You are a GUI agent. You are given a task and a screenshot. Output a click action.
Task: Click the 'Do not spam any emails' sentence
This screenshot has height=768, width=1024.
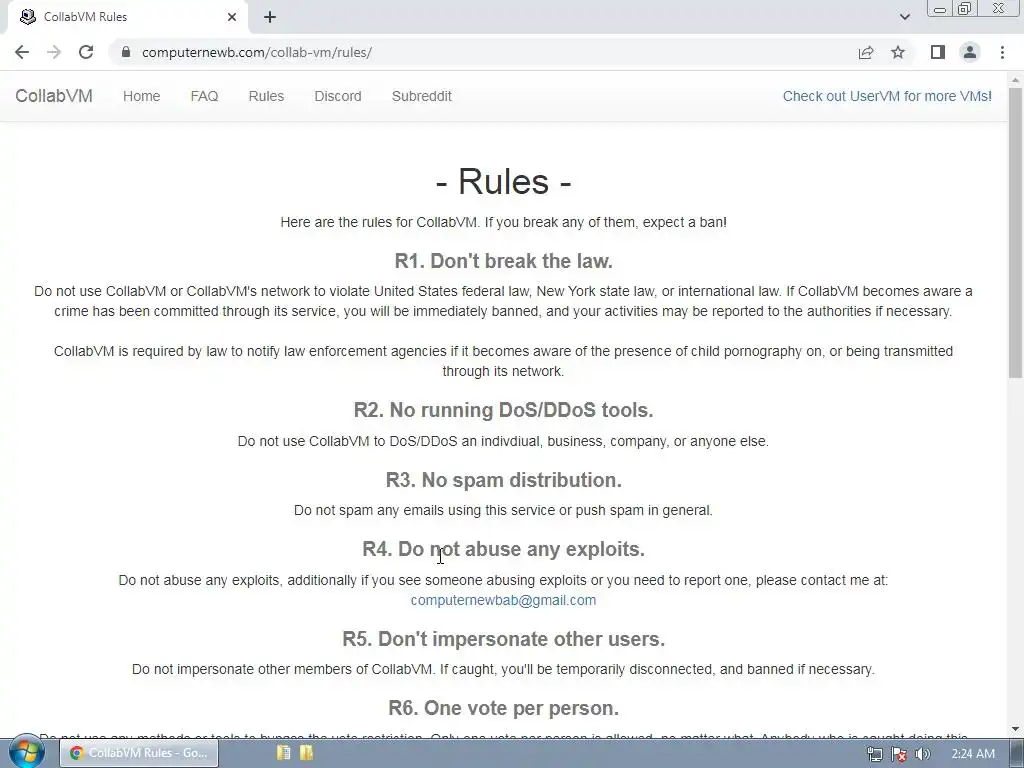tap(503, 510)
